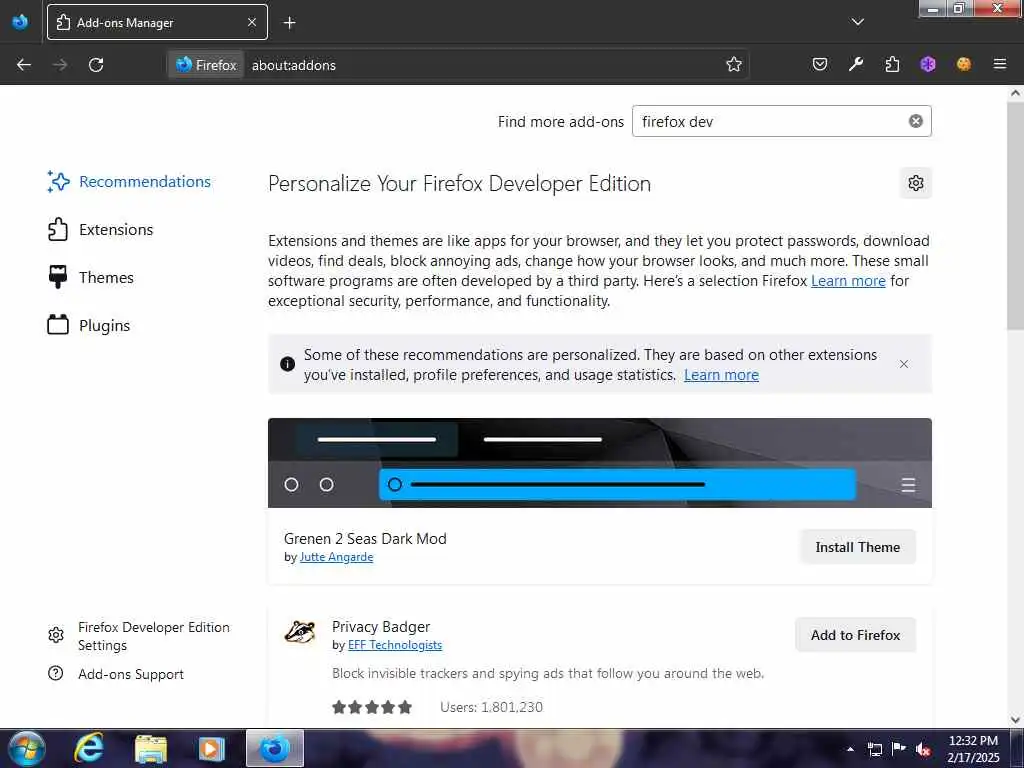1024x768 pixels.
Task: Open the Action Center flag icon
Action: (x=899, y=748)
